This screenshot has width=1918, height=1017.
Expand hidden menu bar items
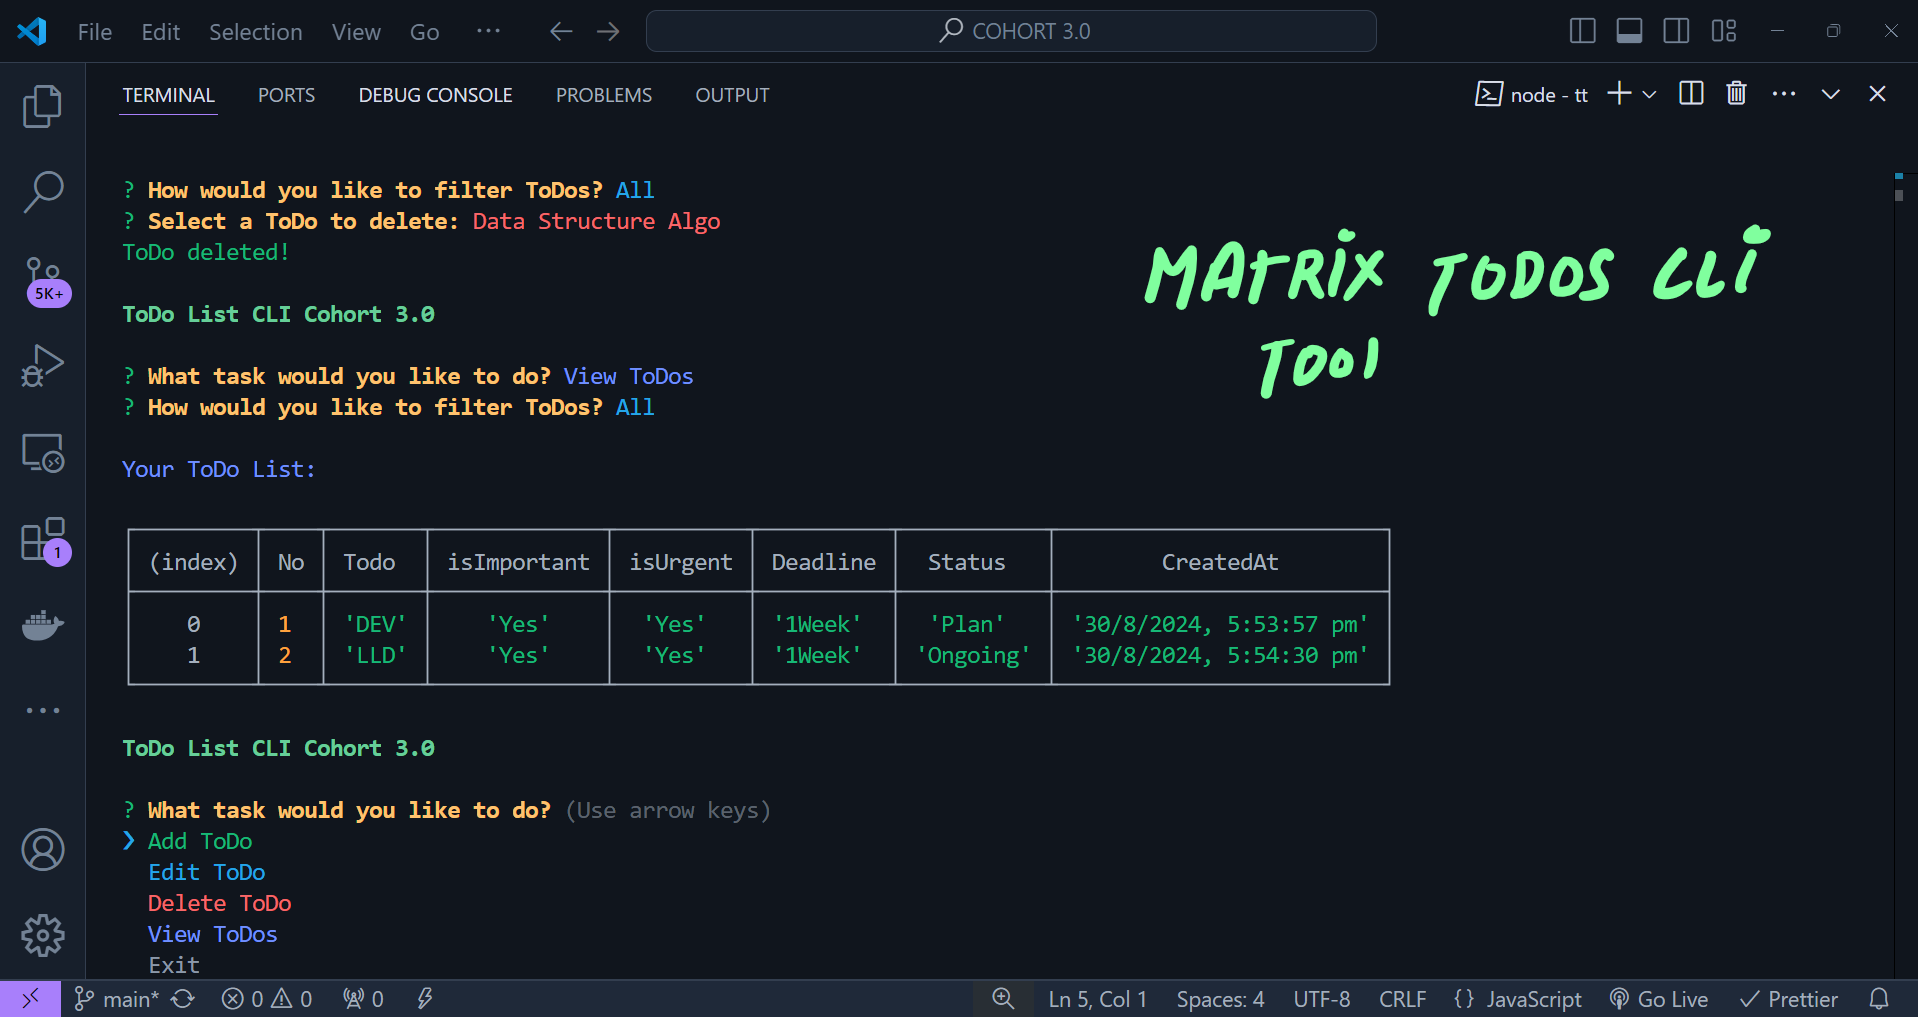coord(488,31)
